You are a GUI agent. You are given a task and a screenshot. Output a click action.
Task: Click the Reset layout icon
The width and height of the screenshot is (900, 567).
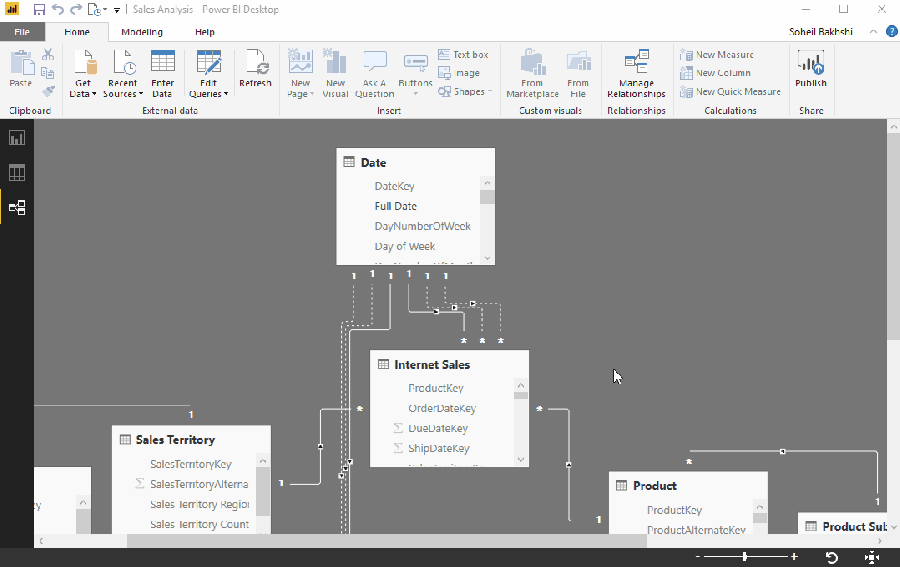click(831, 557)
